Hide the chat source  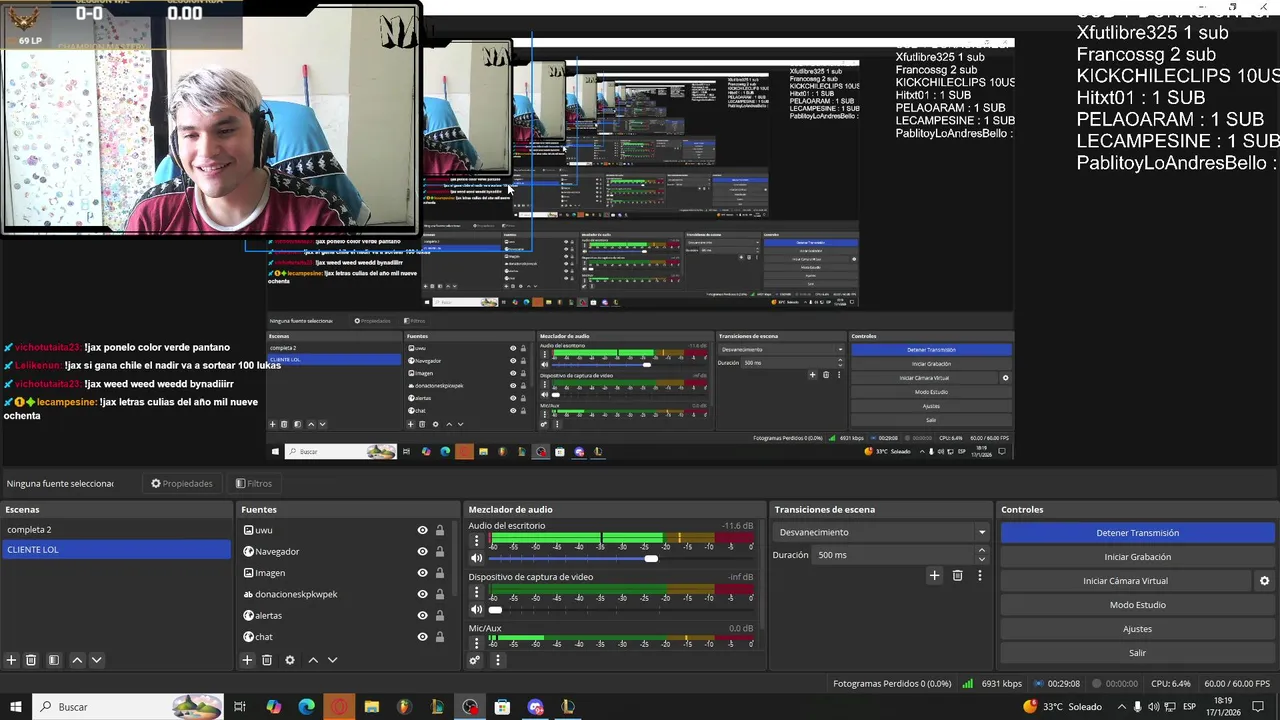tap(422, 637)
